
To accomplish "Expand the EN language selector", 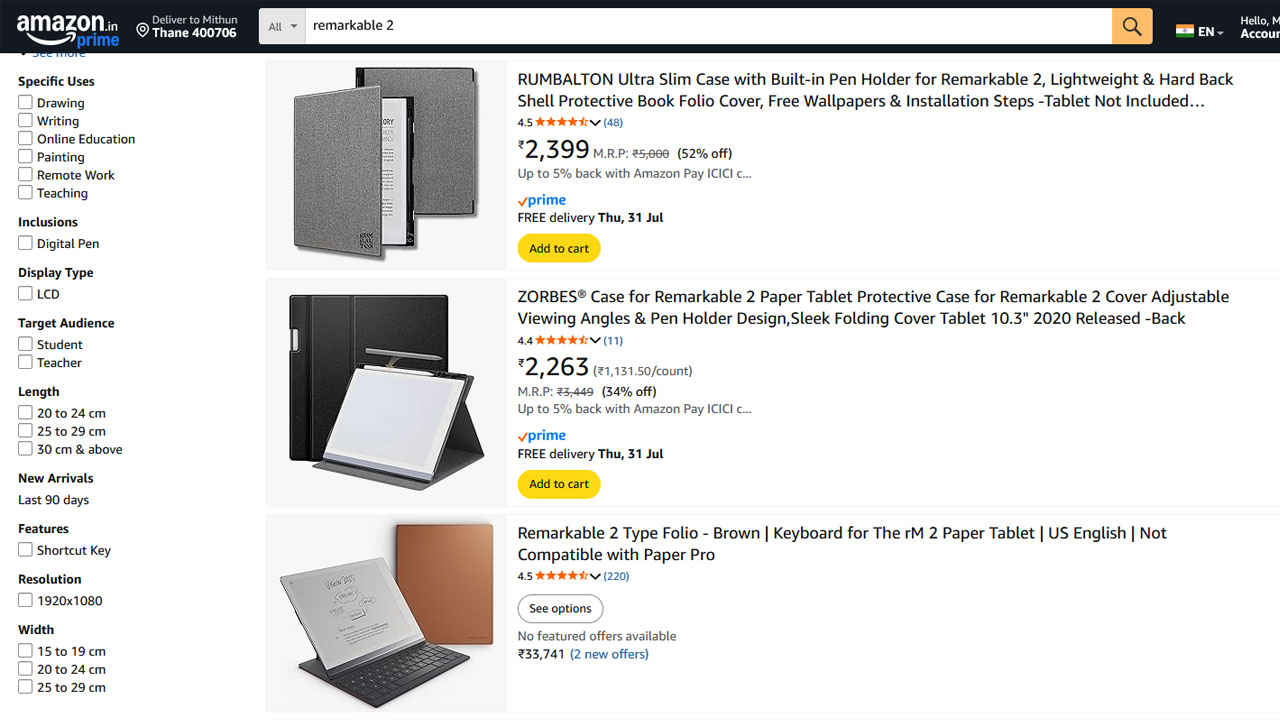I will pos(1211,32).
